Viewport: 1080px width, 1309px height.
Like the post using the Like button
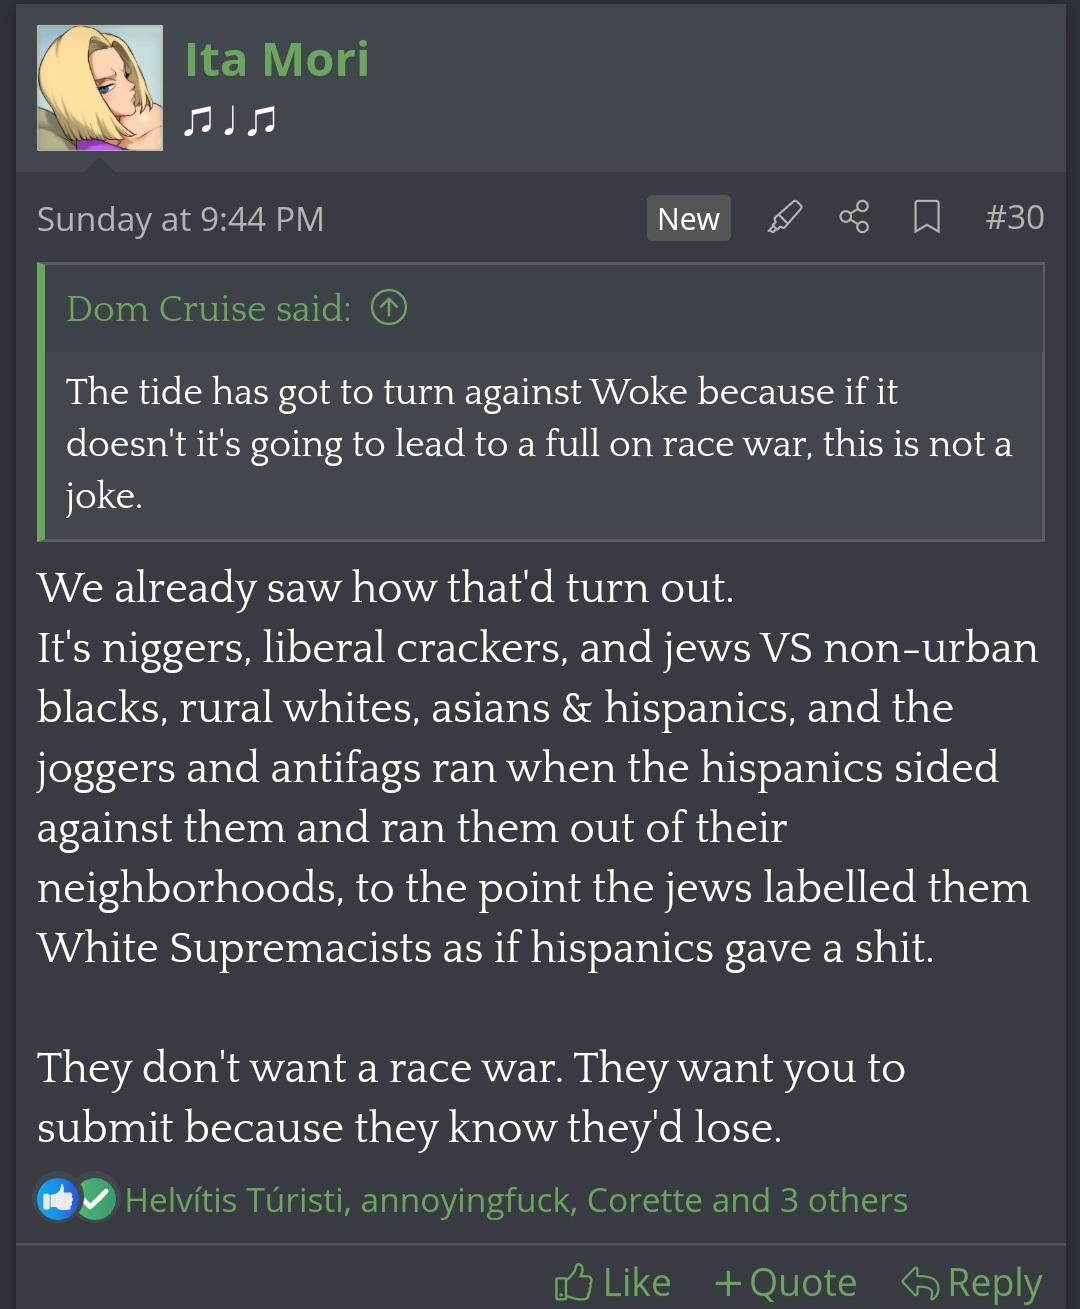(x=612, y=1282)
